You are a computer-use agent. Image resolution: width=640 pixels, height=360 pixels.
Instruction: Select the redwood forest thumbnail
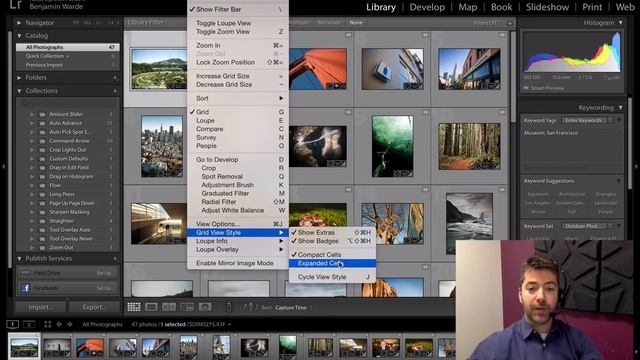(x=469, y=146)
